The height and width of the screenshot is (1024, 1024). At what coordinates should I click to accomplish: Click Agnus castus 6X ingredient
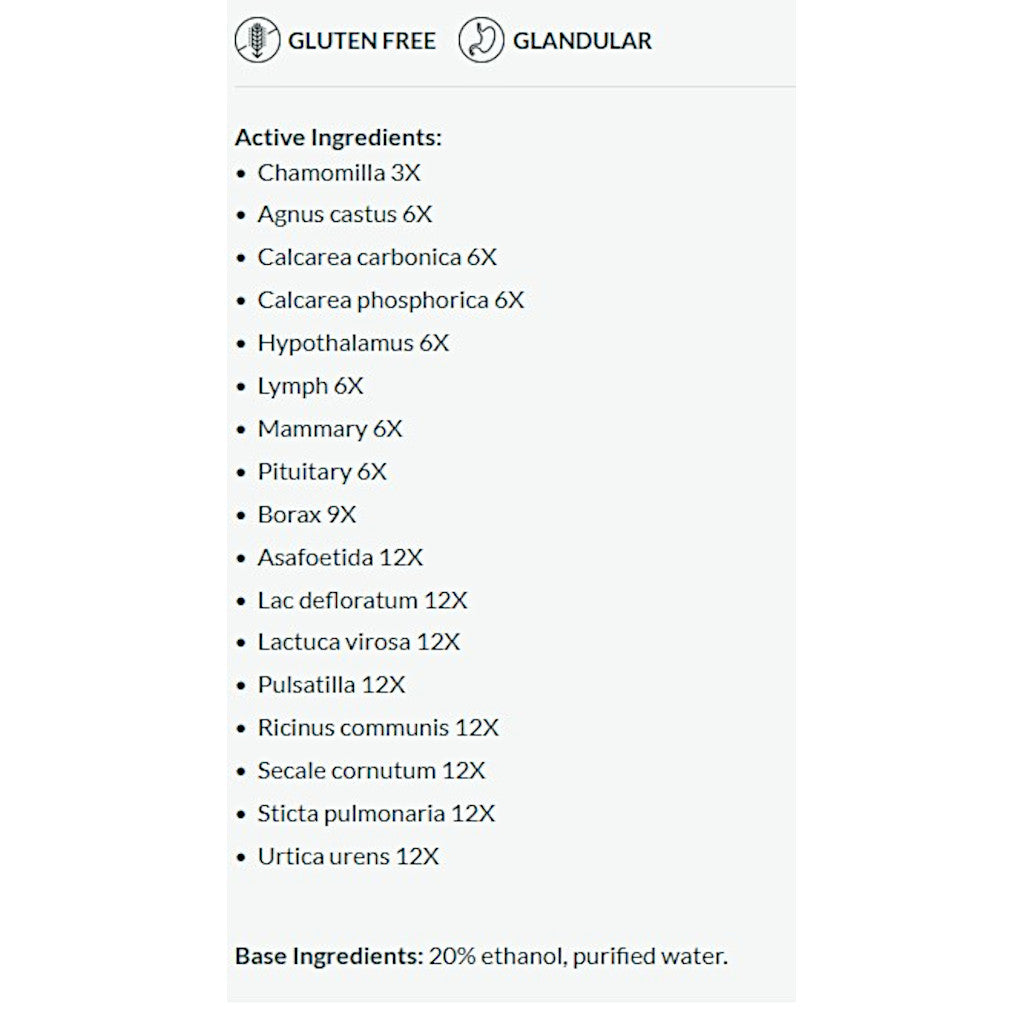345,215
